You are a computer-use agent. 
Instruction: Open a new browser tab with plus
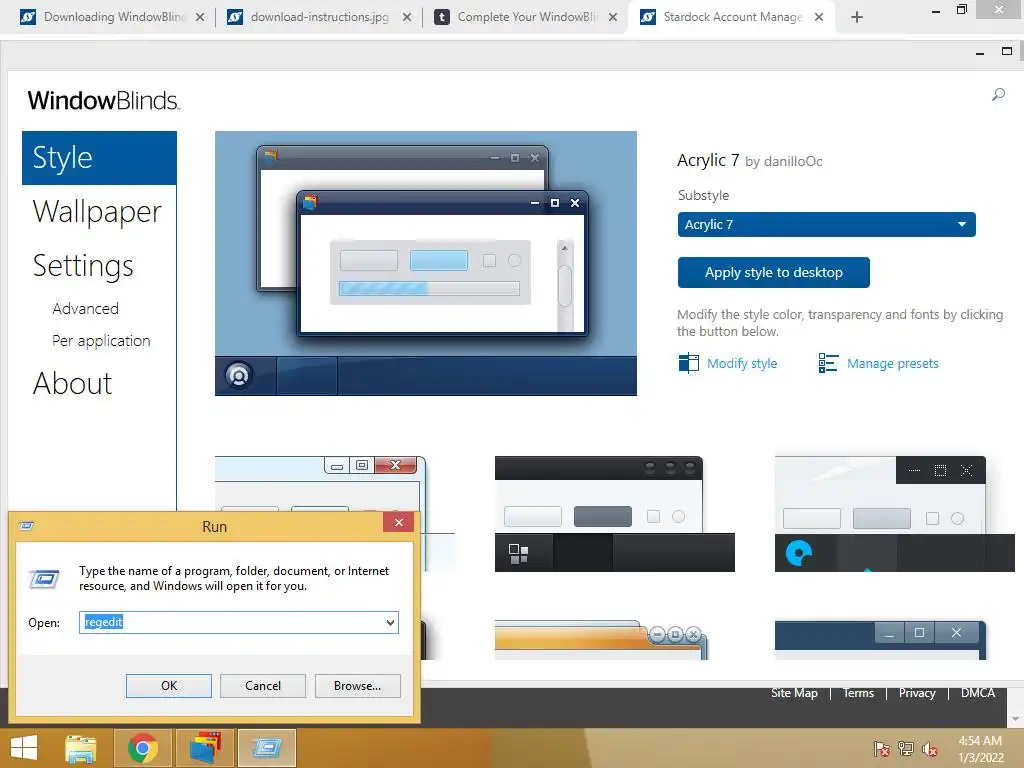[x=857, y=17]
